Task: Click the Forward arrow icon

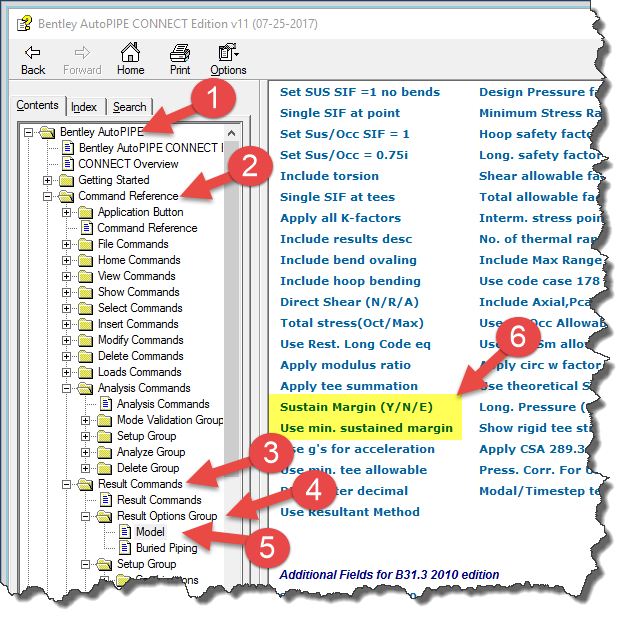Action: tap(82, 52)
